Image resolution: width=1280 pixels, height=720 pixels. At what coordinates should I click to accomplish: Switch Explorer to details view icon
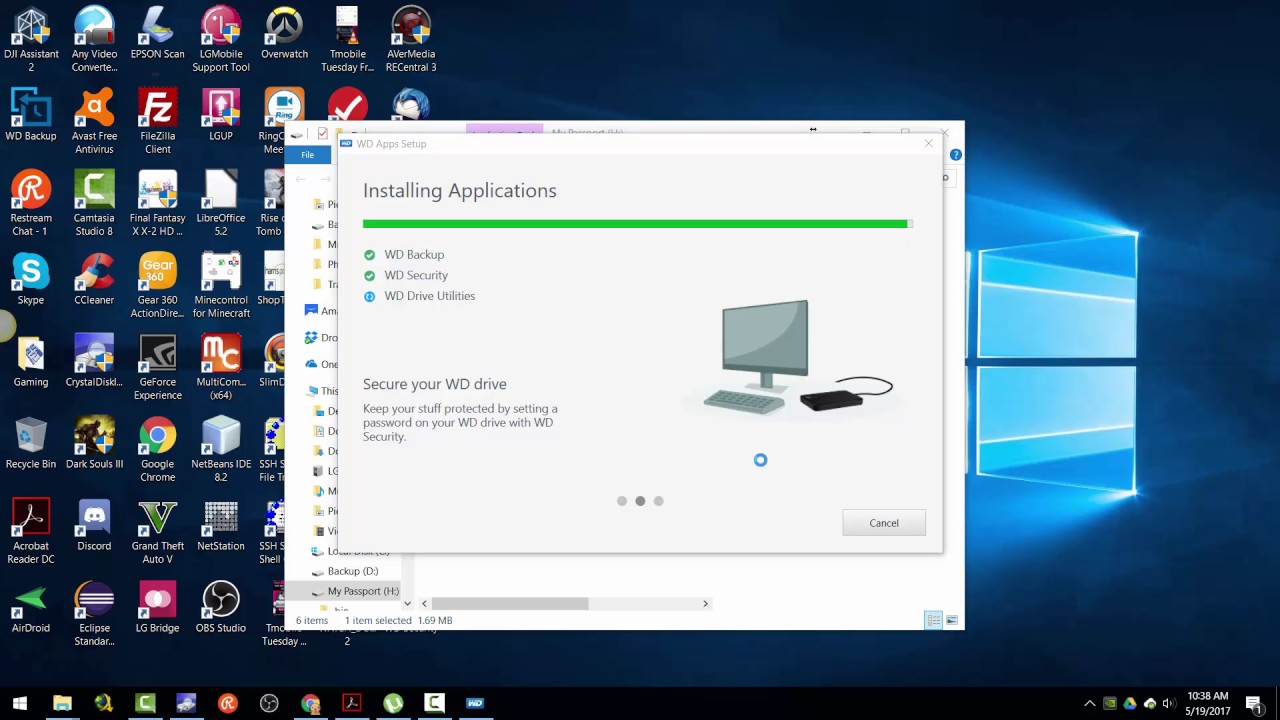[933, 621]
